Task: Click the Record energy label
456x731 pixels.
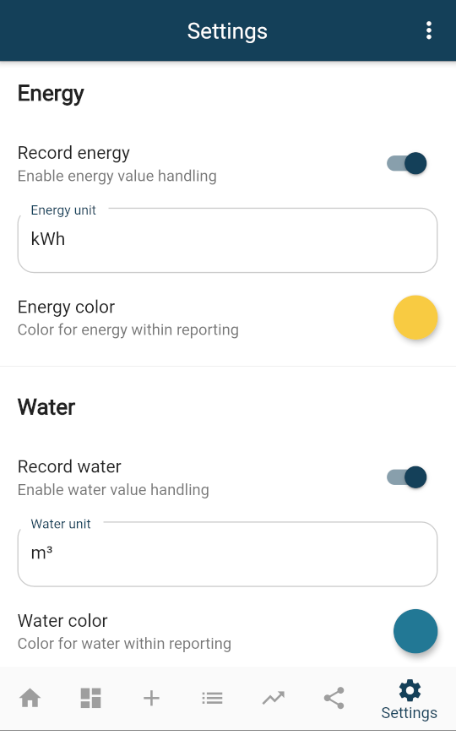Action: pyautogui.click(x=74, y=153)
